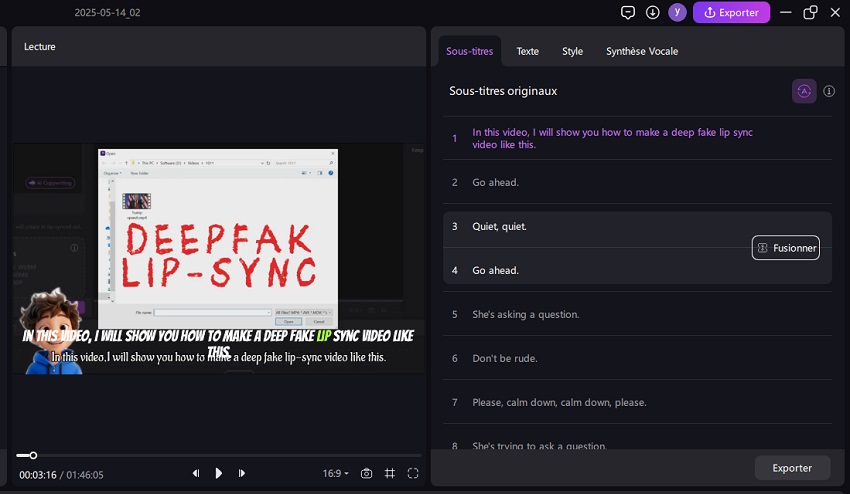Click the AI translate subtitles icon
Image resolution: width=850 pixels, height=494 pixels.
pyautogui.click(x=803, y=91)
